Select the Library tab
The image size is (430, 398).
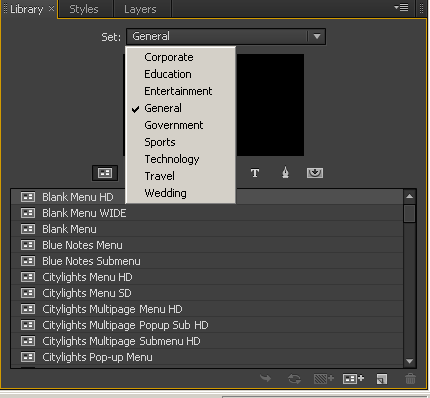(27, 9)
